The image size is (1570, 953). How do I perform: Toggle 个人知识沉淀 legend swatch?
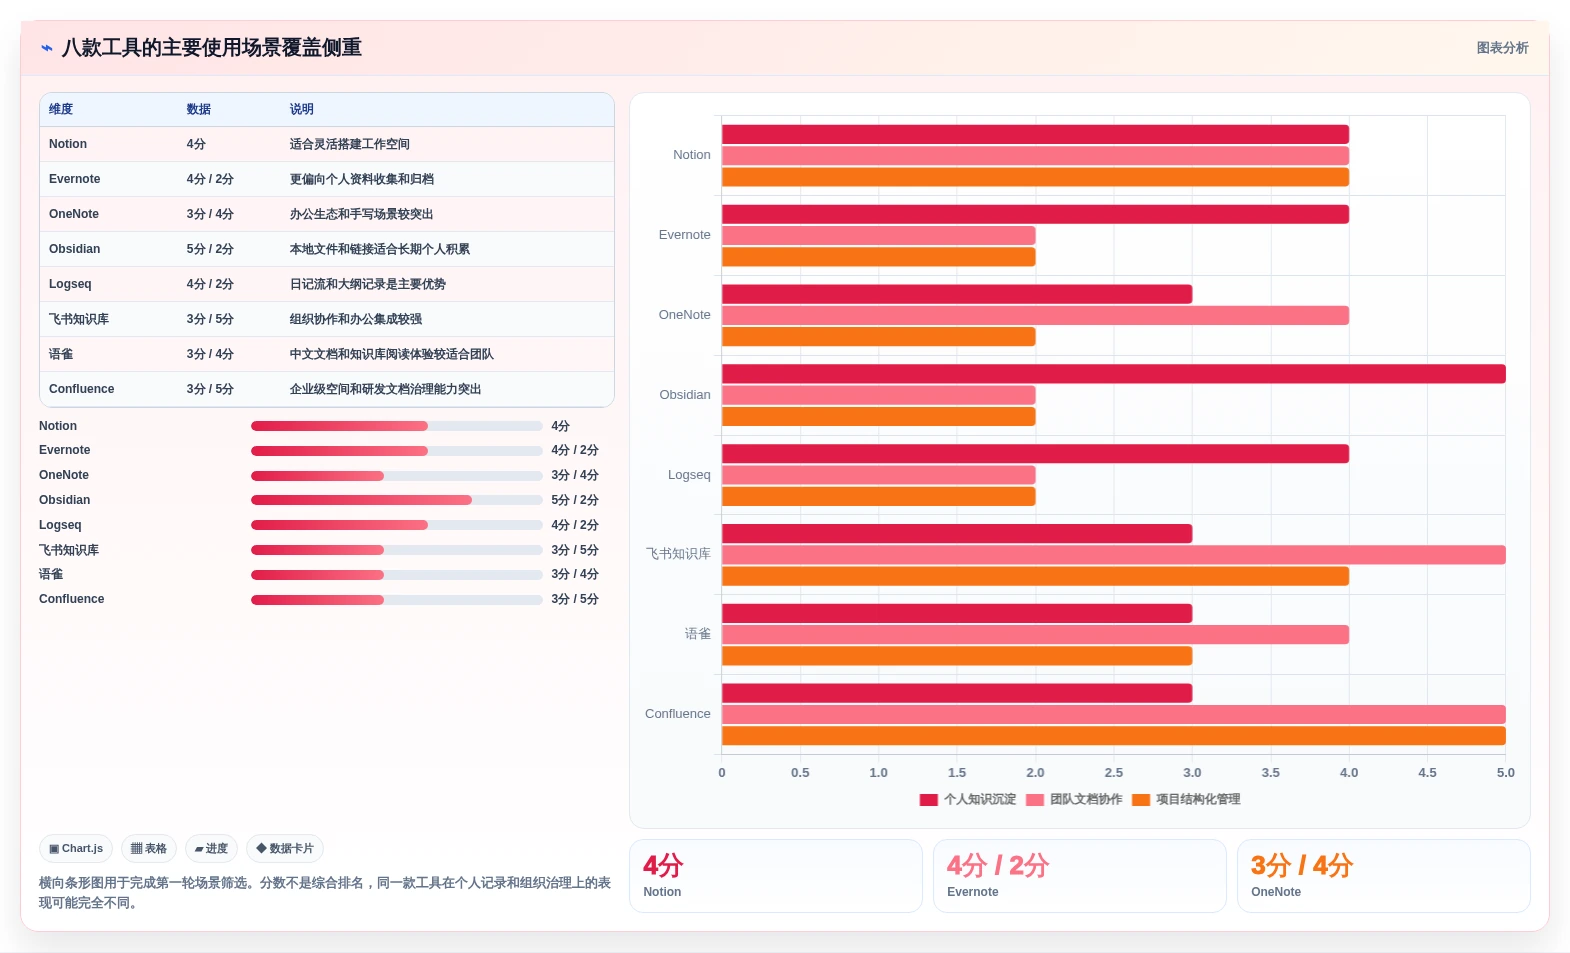tap(928, 800)
